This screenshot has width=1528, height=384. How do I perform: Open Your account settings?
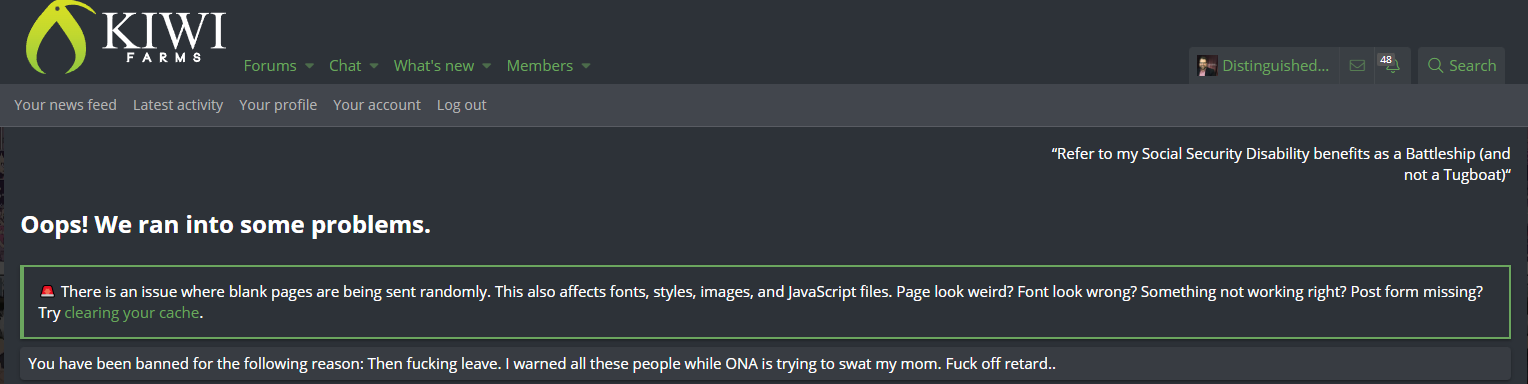point(377,105)
